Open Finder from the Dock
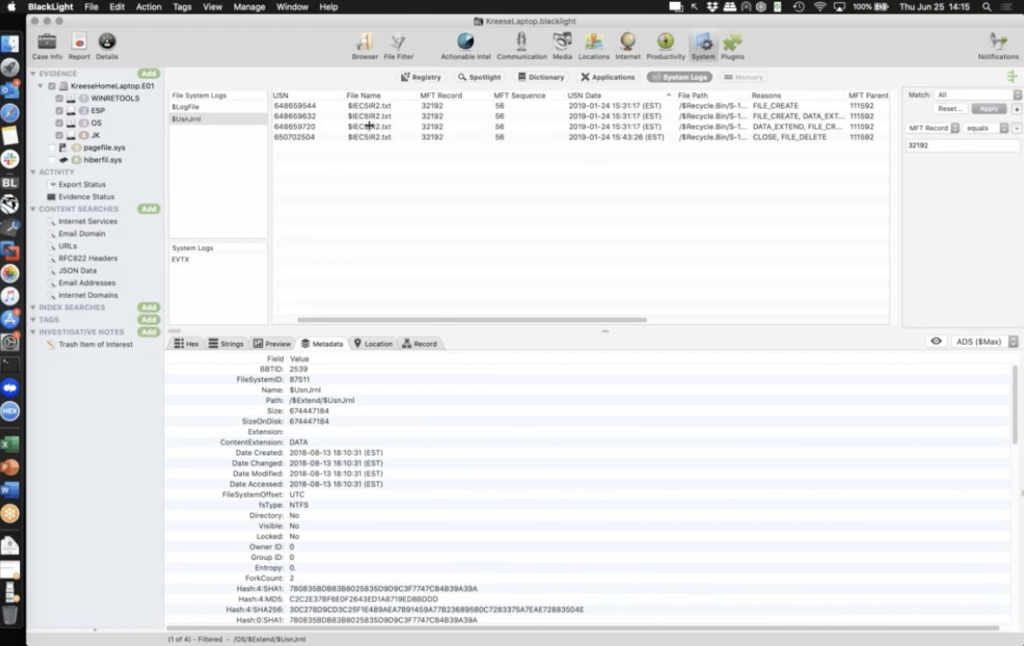 coord(10,44)
